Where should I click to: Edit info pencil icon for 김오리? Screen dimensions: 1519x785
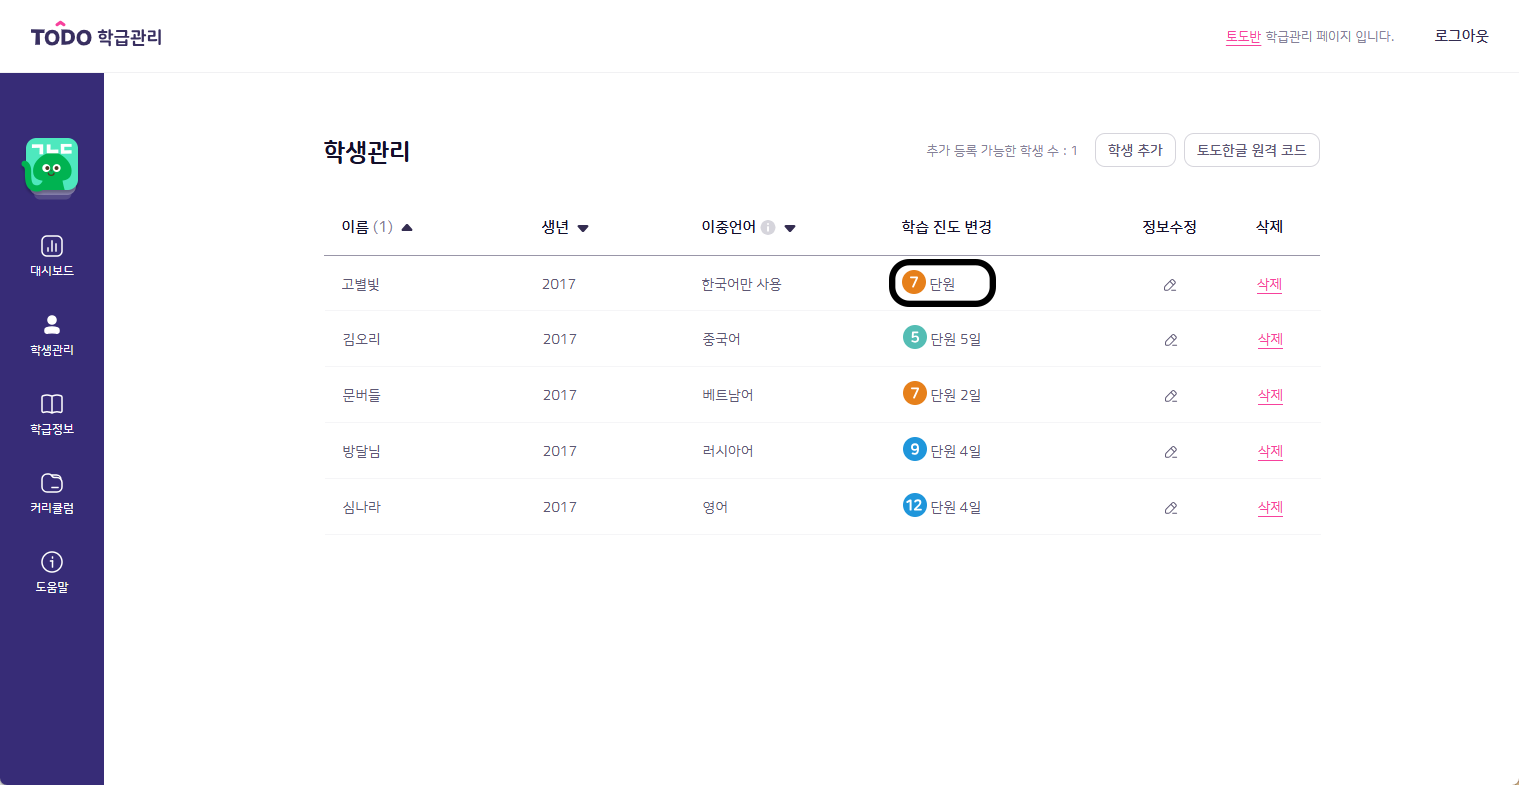pos(1171,340)
